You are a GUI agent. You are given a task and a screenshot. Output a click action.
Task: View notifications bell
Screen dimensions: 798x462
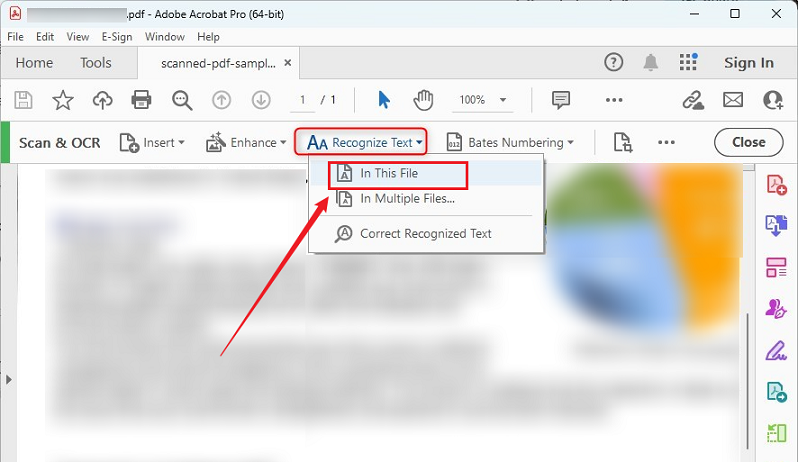tap(650, 63)
